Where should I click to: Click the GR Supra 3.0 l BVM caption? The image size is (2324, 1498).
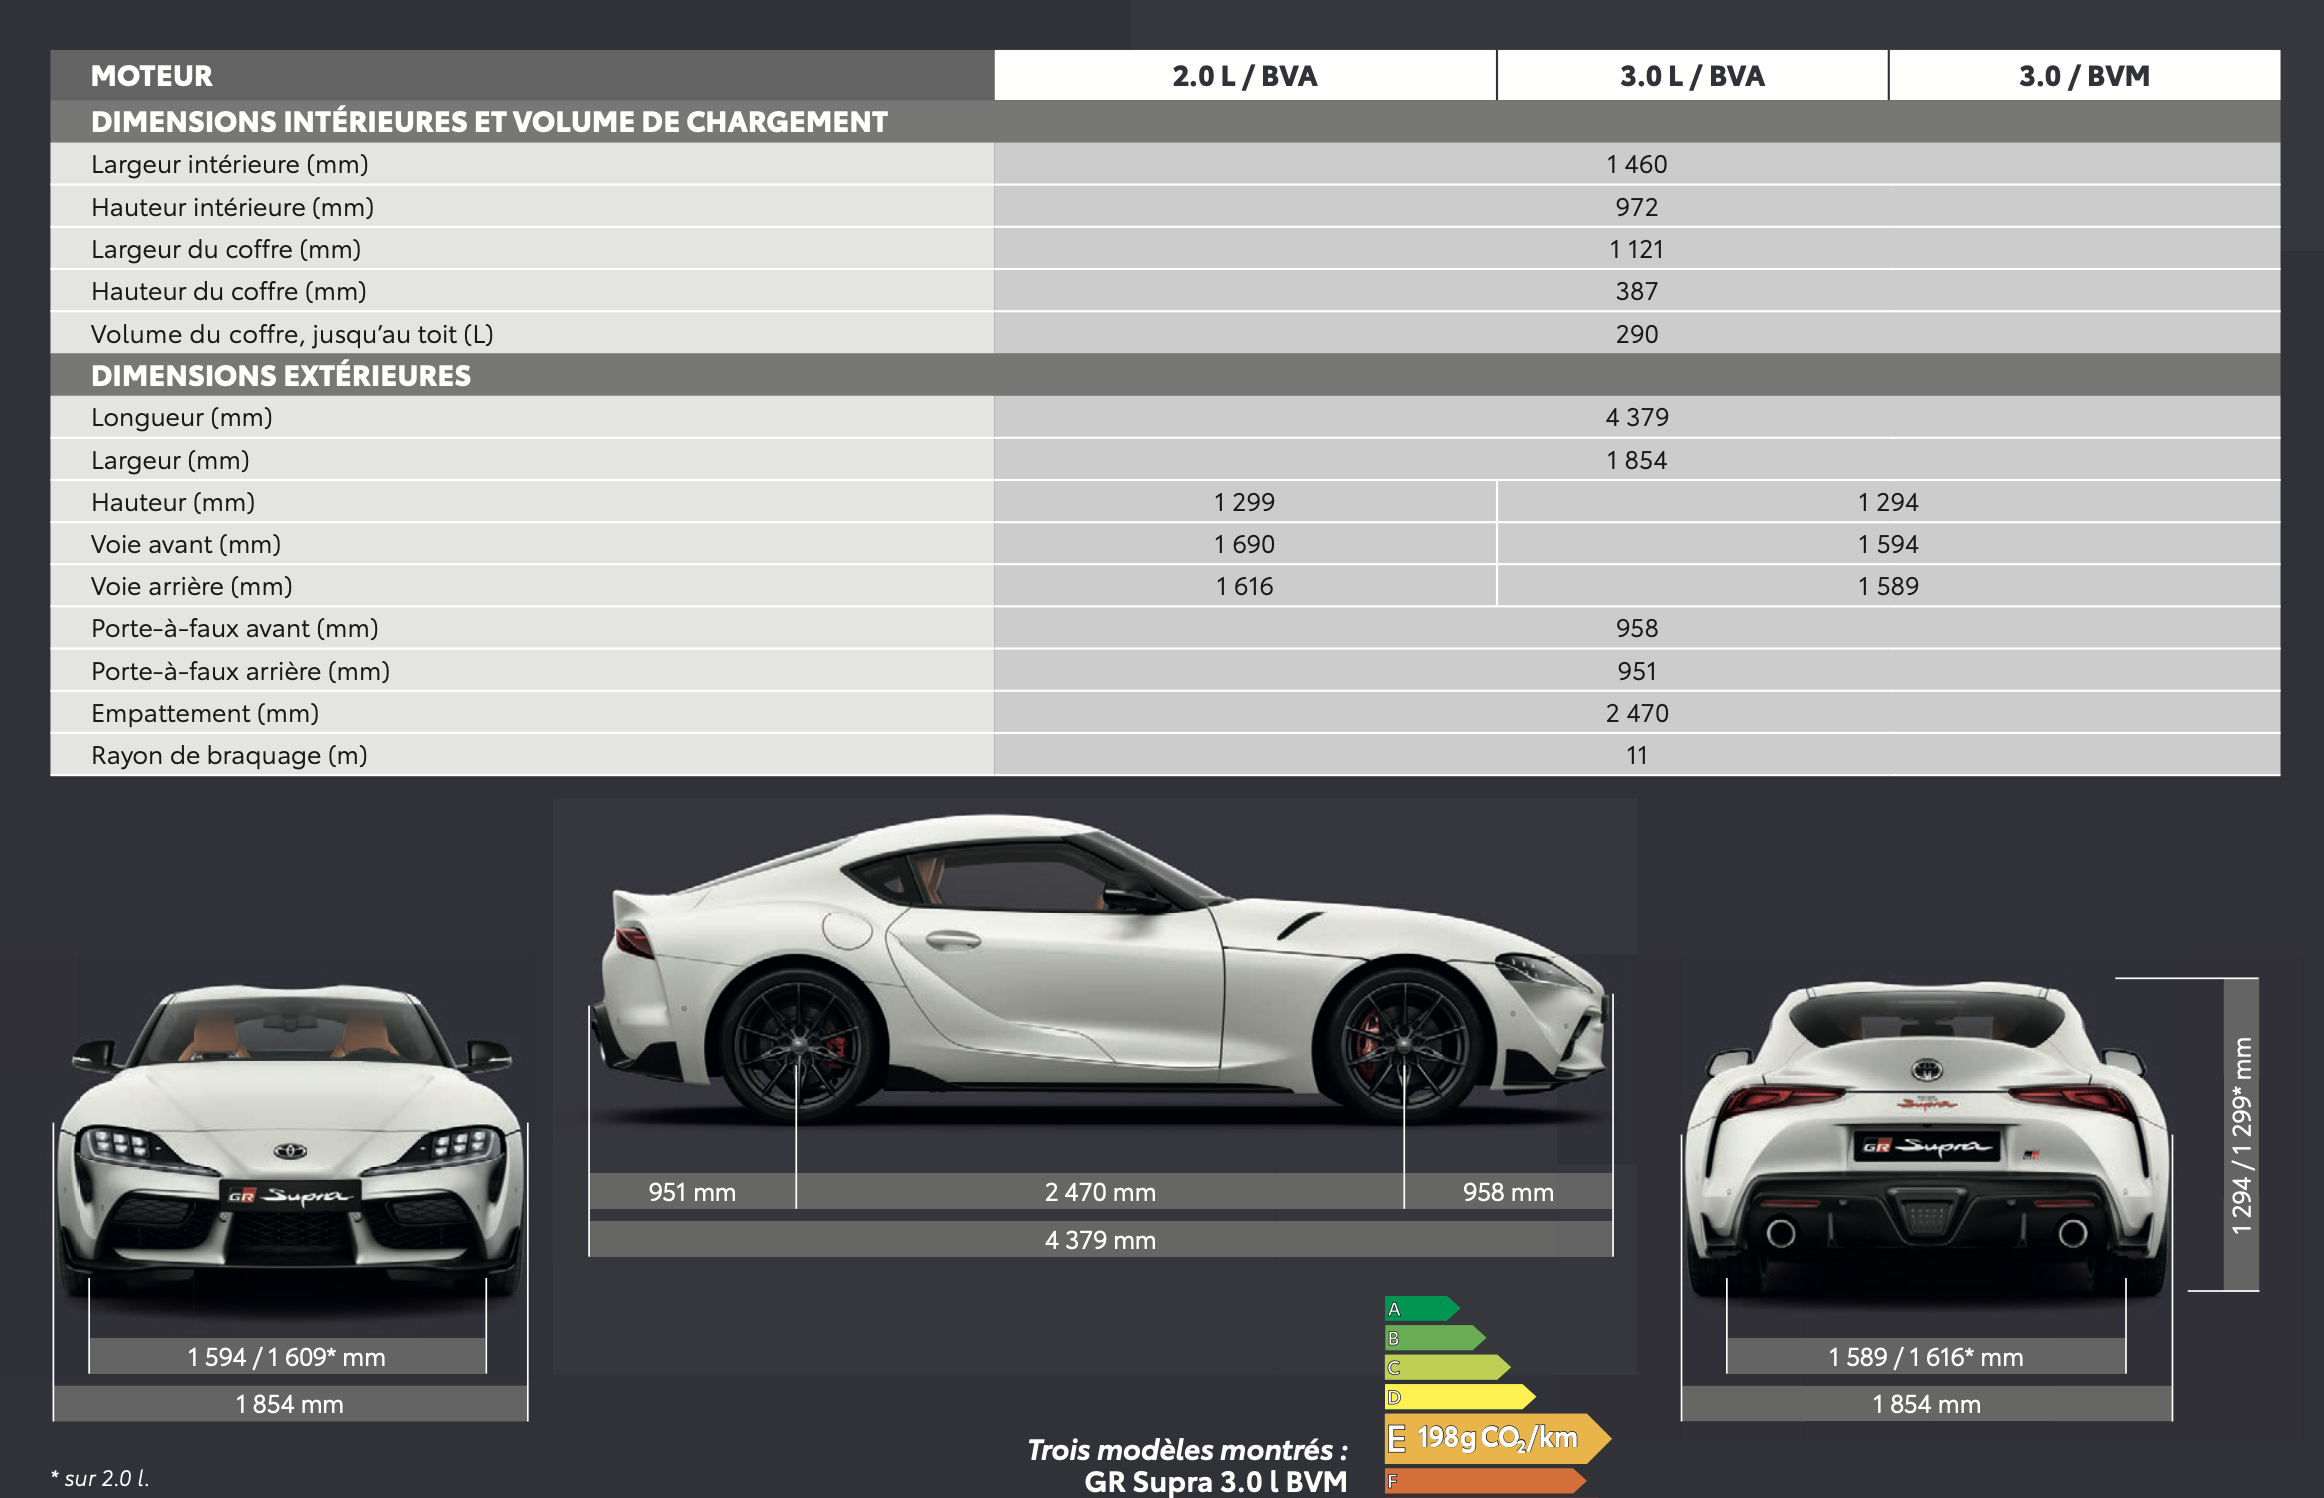click(1216, 1481)
